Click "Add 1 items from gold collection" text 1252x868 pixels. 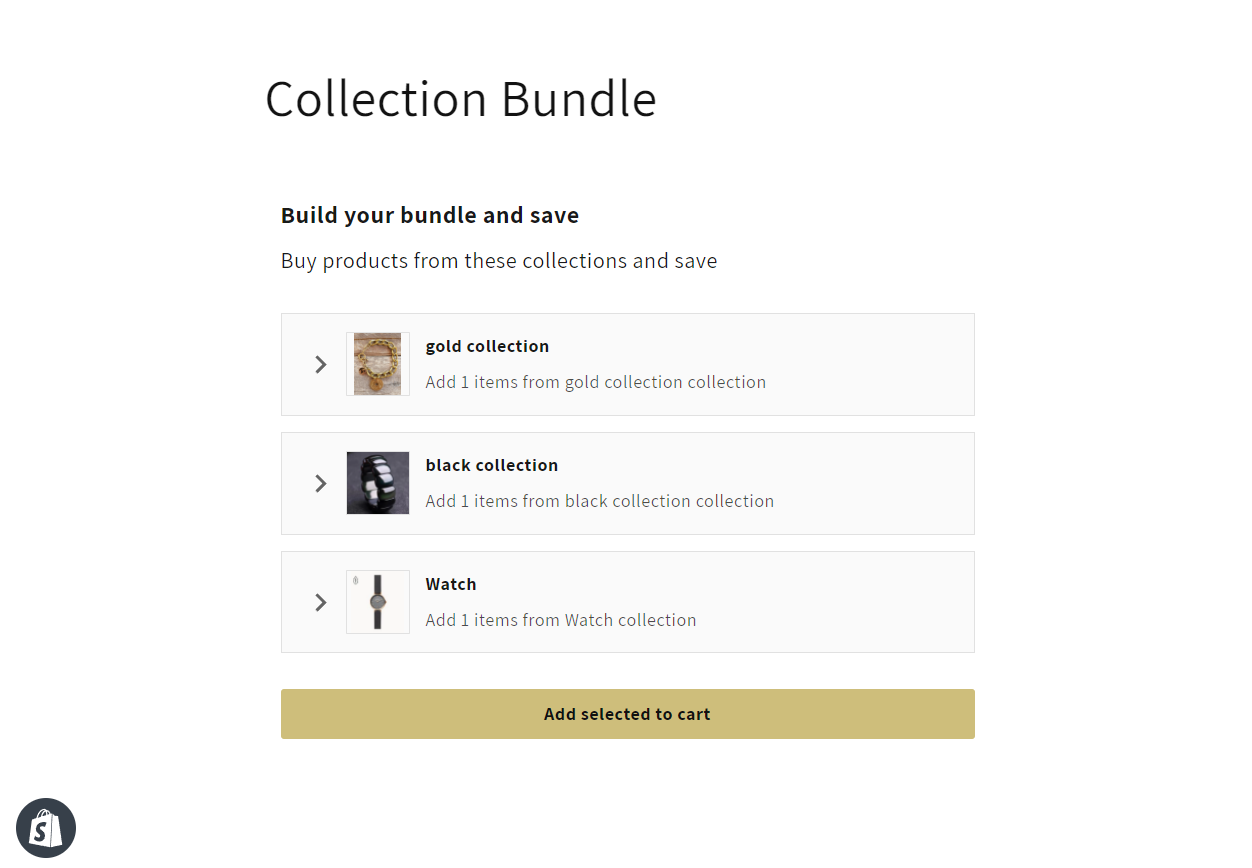(595, 382)
